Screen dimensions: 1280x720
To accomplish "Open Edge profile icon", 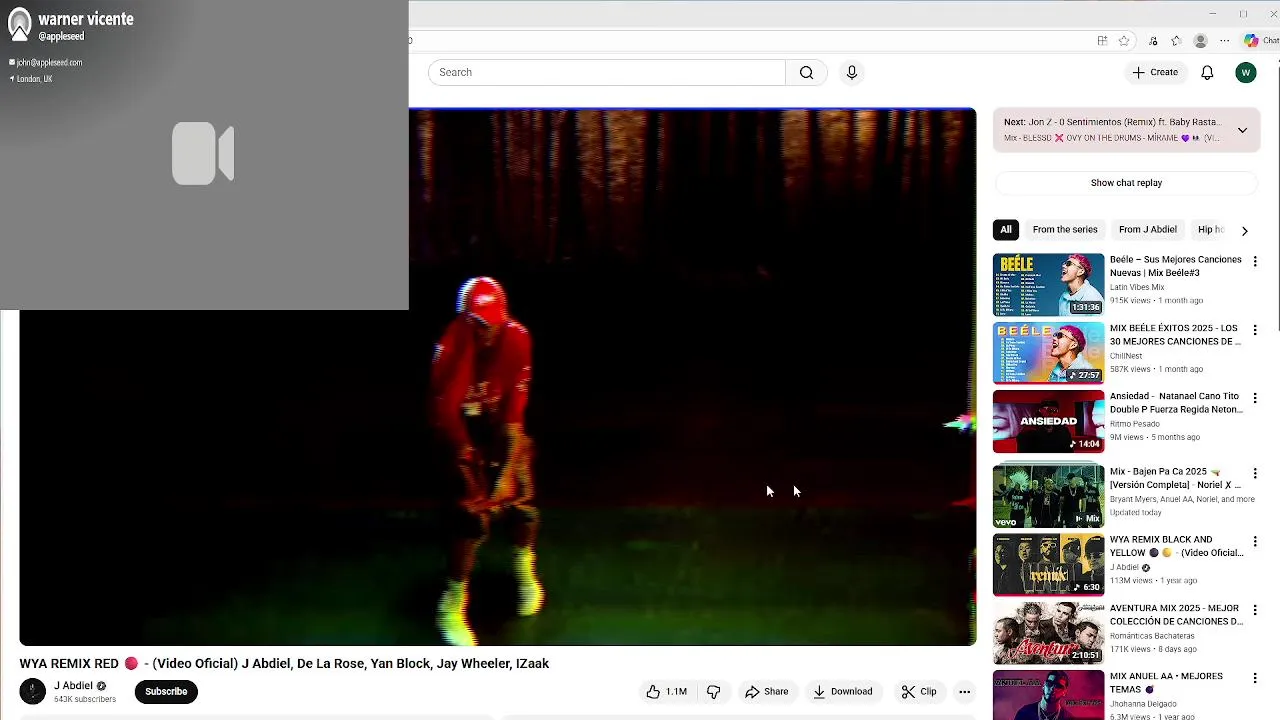I will click(1201, 41).
